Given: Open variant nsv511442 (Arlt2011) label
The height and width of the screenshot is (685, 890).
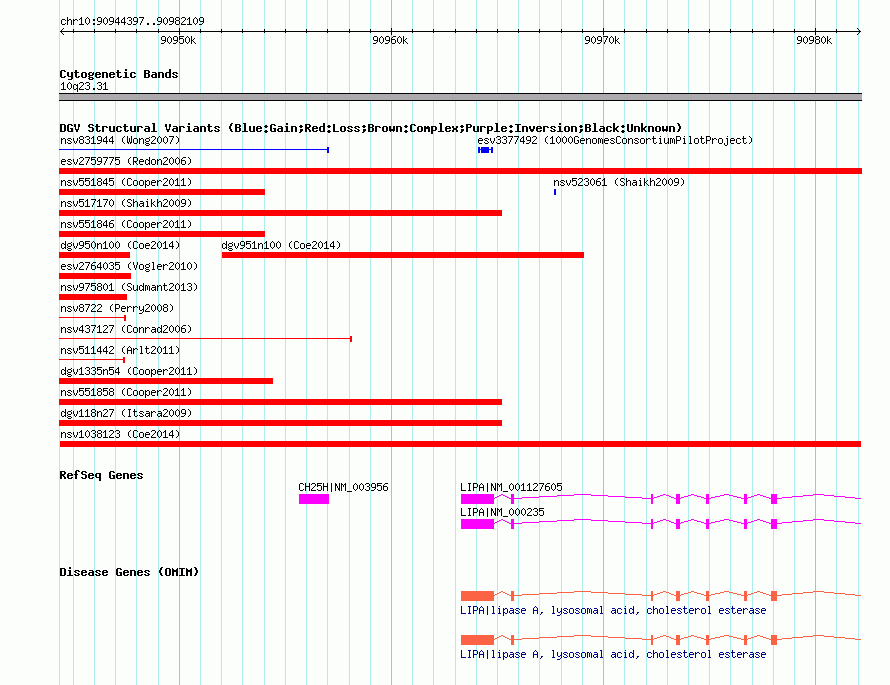Looking at the screenshot, I should [x=120, y=350].
